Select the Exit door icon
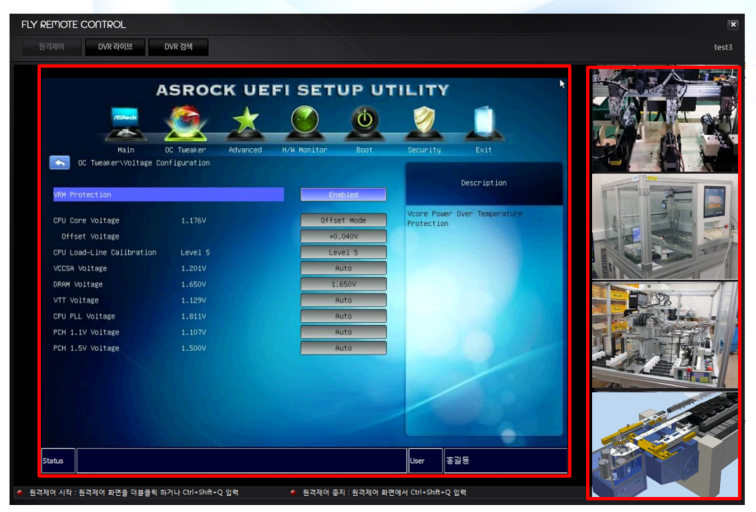This screenshot has height=512, width=756. pyautogui.click(x=484, y=123)
